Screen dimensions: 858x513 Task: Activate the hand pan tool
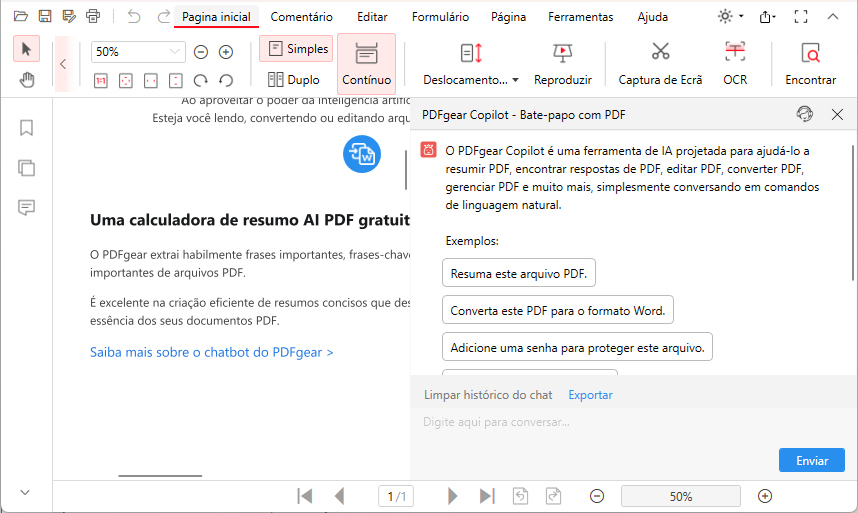pos(26,80)
